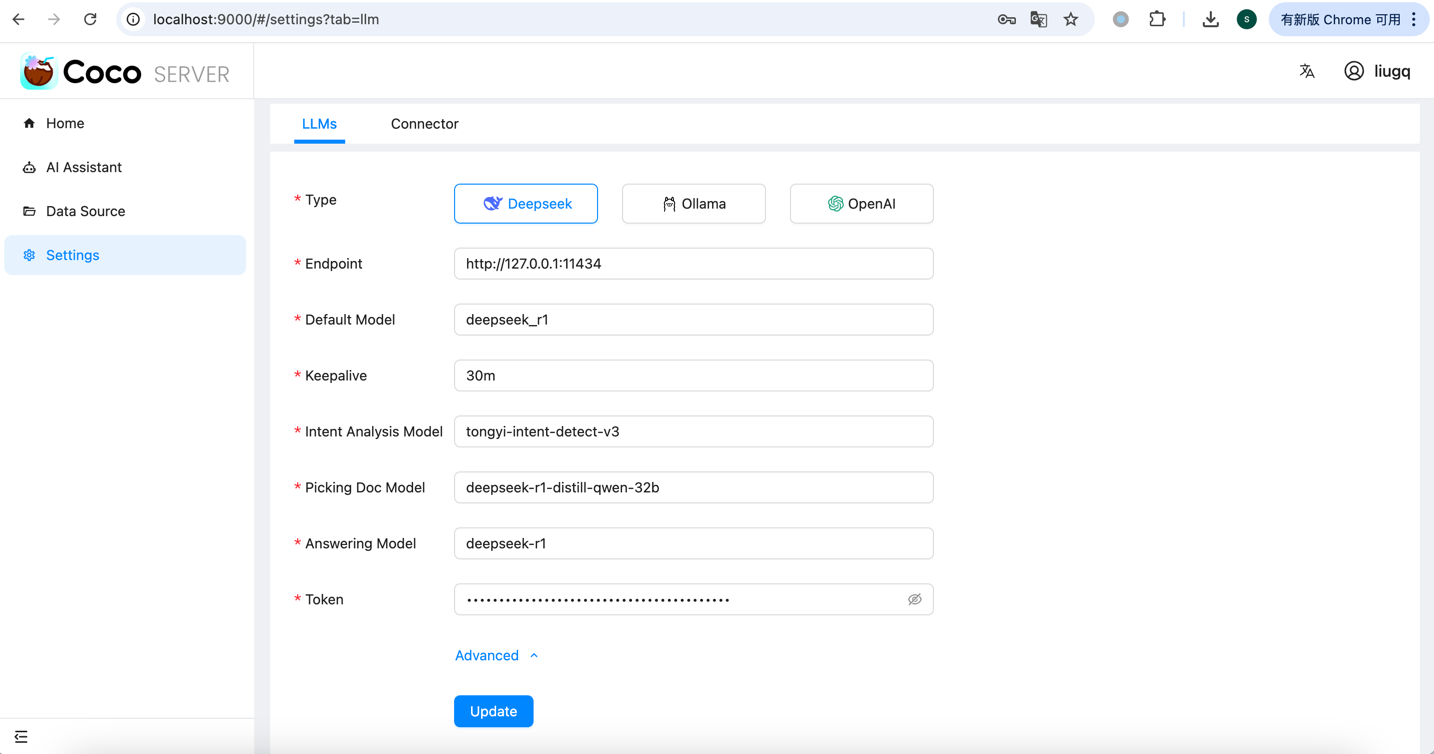Click the Endpoint label

click(334, 264)
